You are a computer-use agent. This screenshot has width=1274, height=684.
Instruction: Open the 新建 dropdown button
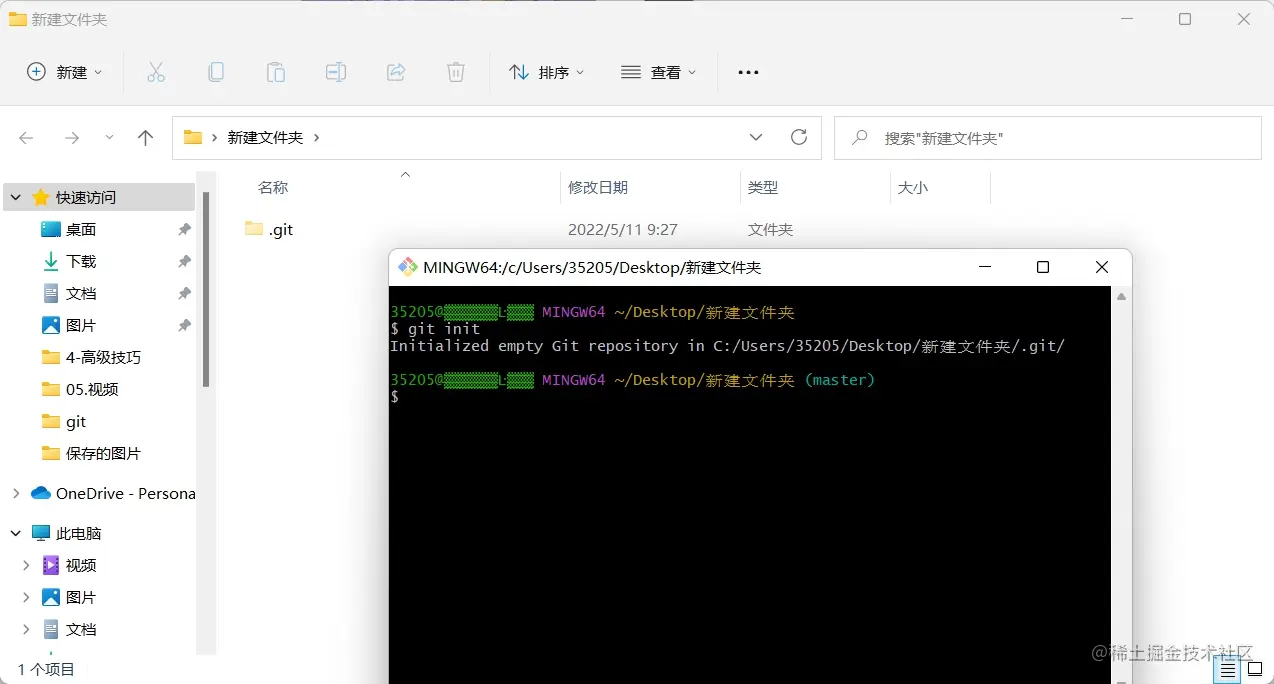[64, 72]
